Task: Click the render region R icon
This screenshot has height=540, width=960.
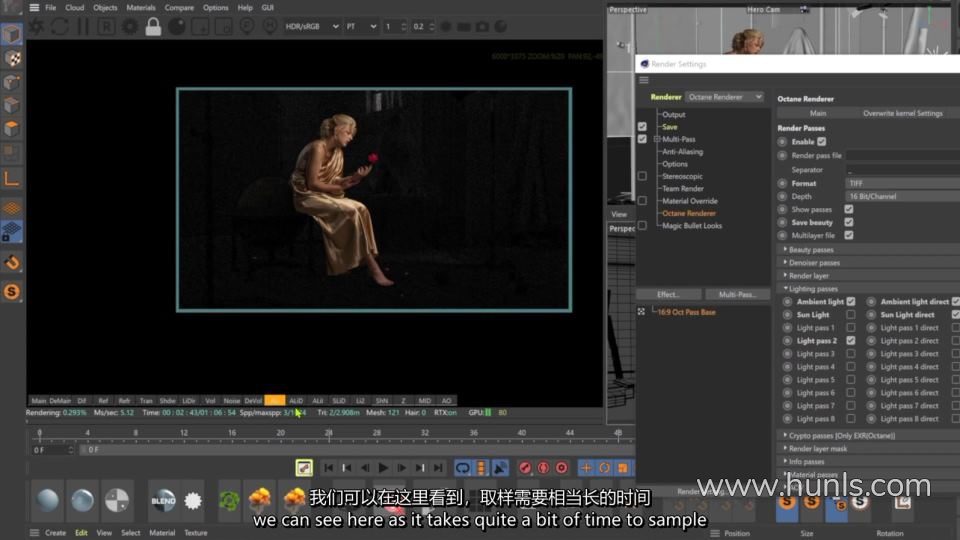Action: point(106,27)
